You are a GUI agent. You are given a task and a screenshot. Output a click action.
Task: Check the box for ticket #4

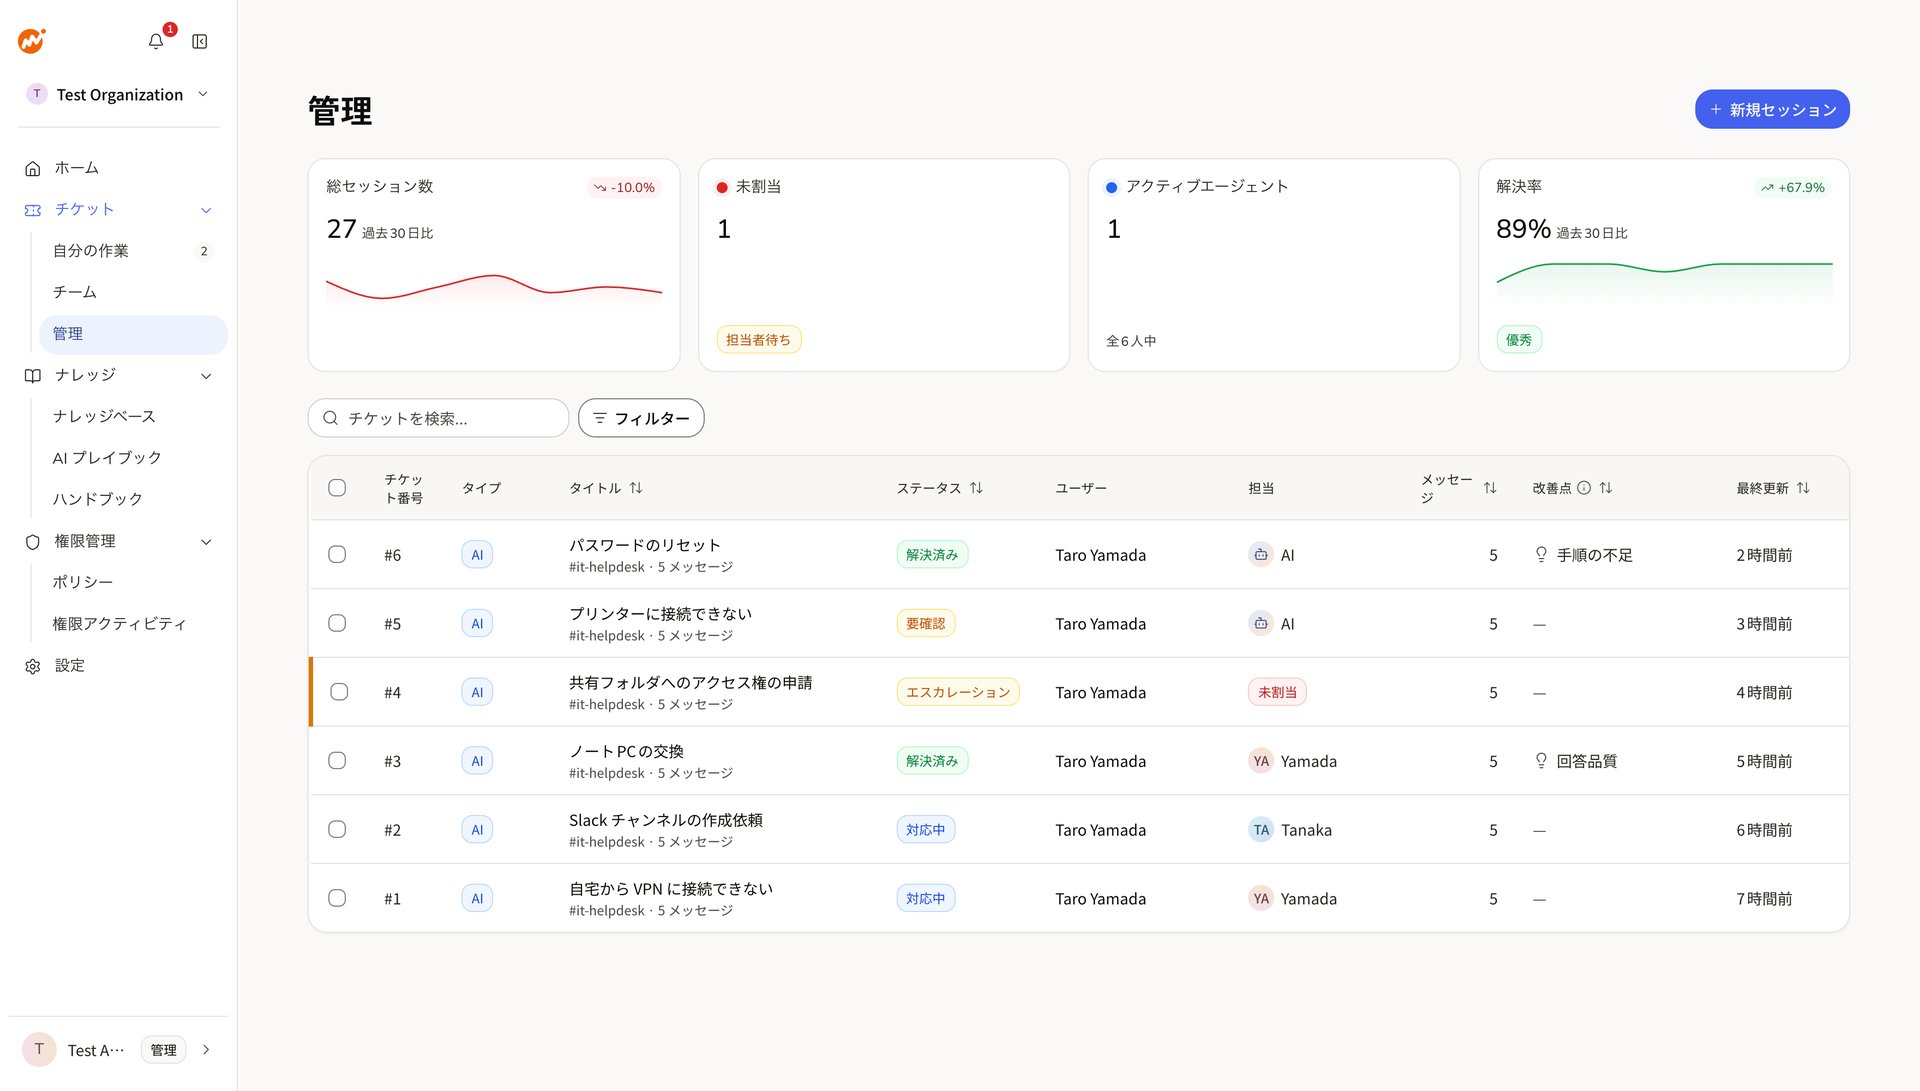point(339,692)
